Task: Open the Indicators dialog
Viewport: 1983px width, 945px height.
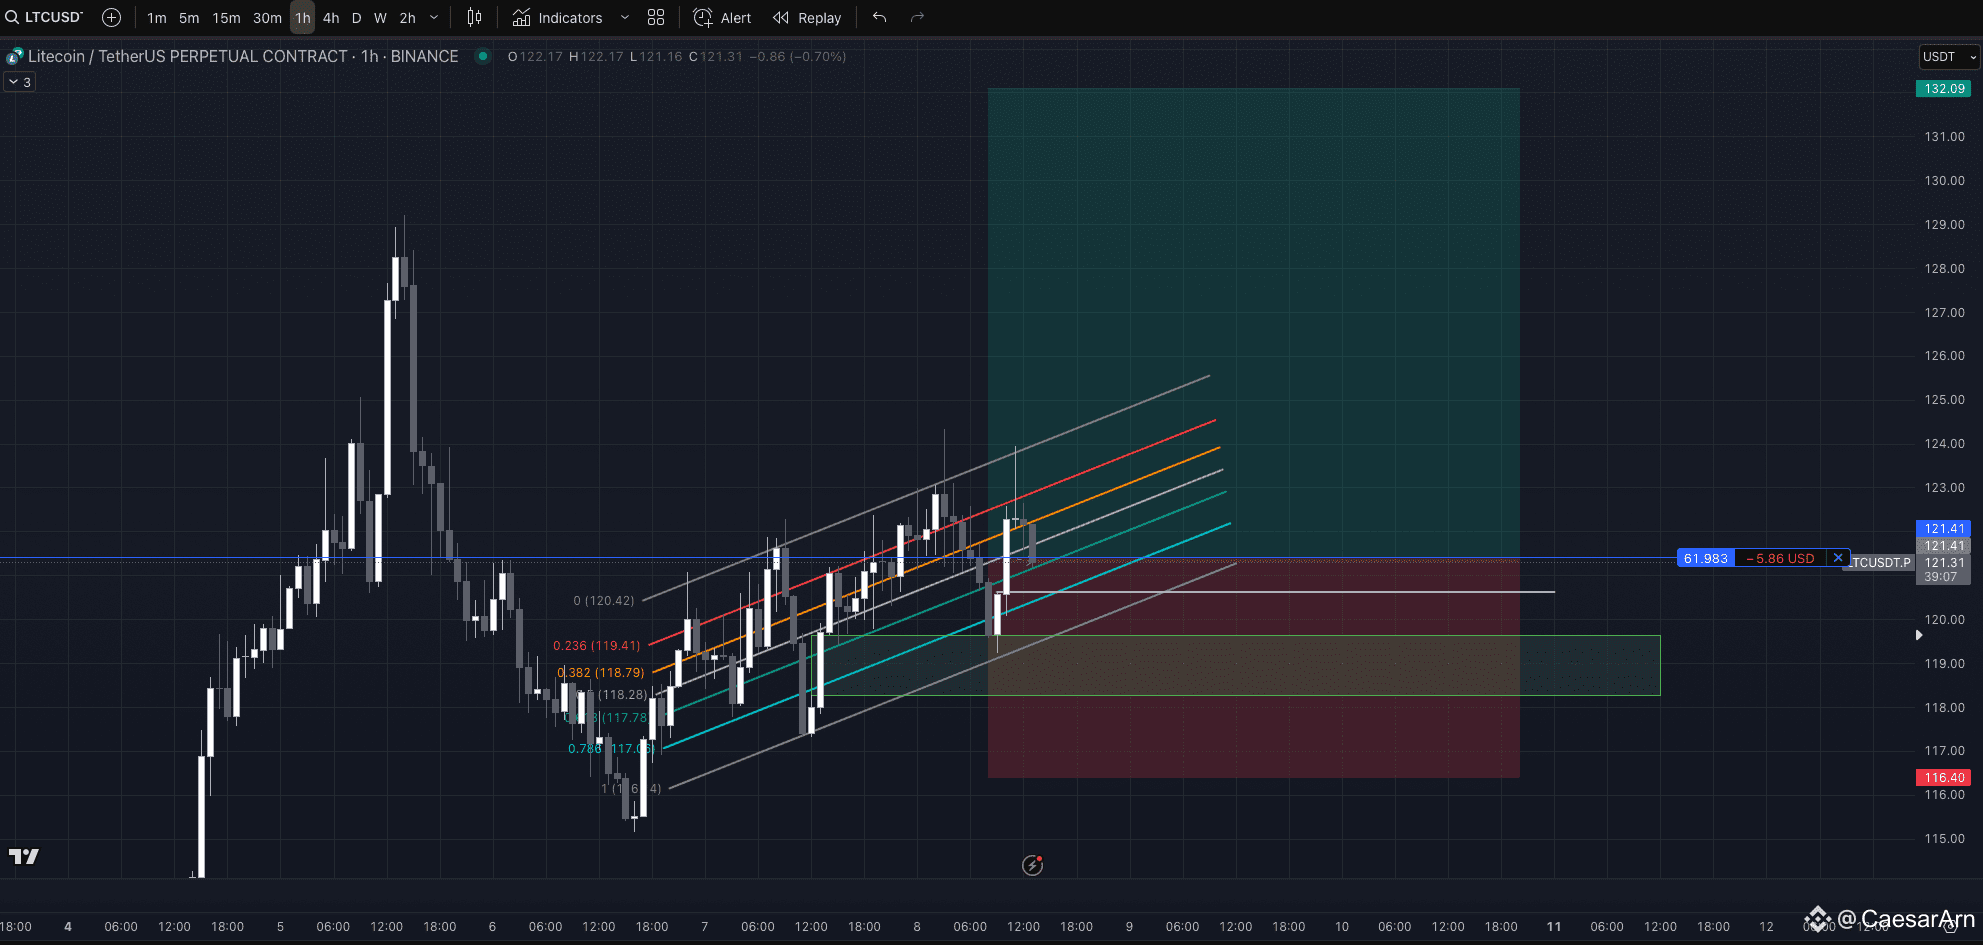Action: [557, 18]
